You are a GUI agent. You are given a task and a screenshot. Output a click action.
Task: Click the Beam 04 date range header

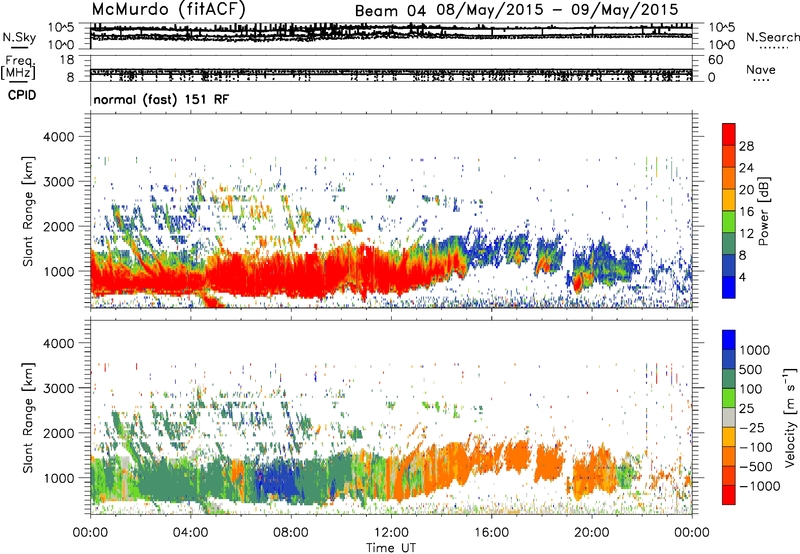(x=516, y=10)
